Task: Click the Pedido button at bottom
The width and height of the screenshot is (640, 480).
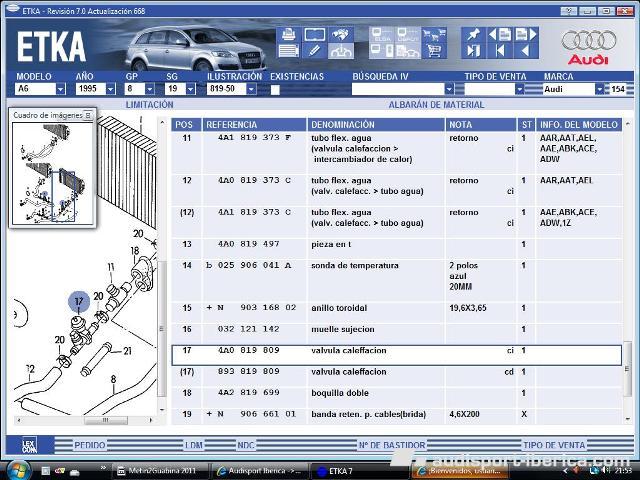Action: pyautogui.click(x=90, y=445)
